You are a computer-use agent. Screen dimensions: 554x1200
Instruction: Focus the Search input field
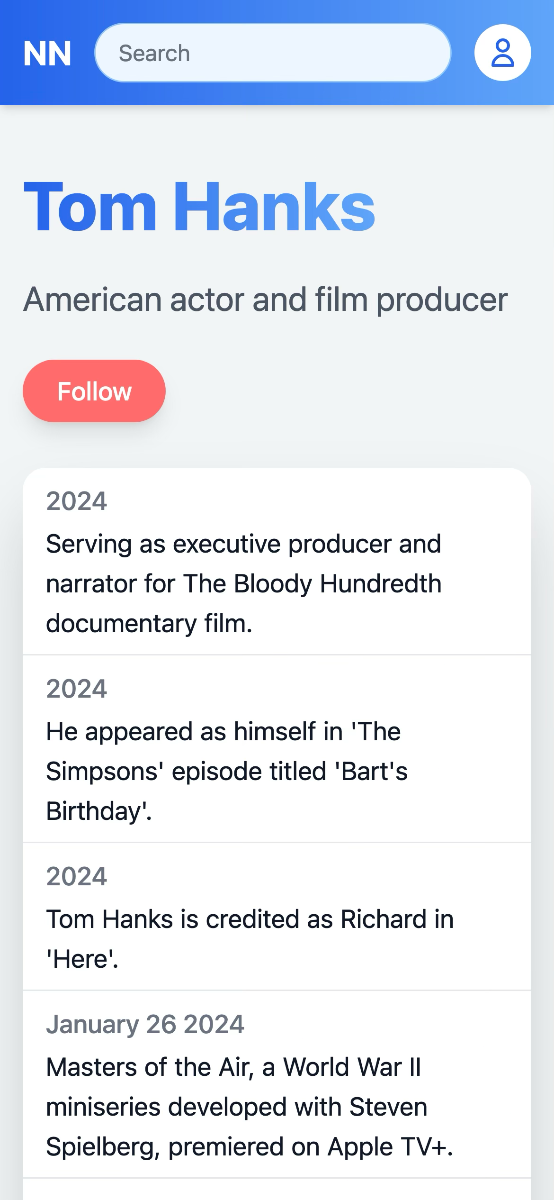[x=273, y=53]
